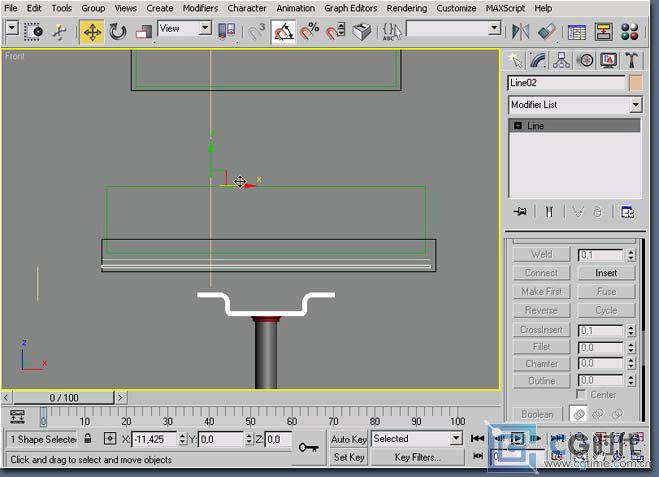Click the Make First button

pos(541,291)
